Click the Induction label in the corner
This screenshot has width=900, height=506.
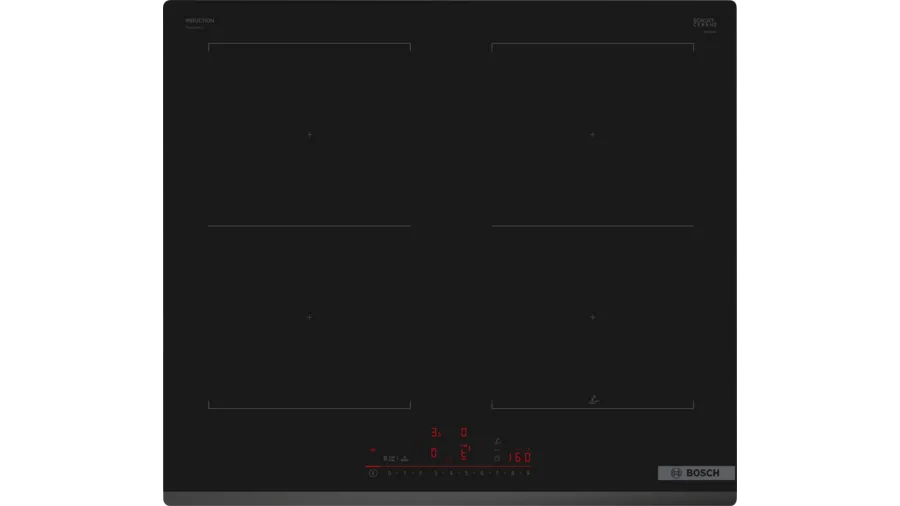(x=200, y=21)
